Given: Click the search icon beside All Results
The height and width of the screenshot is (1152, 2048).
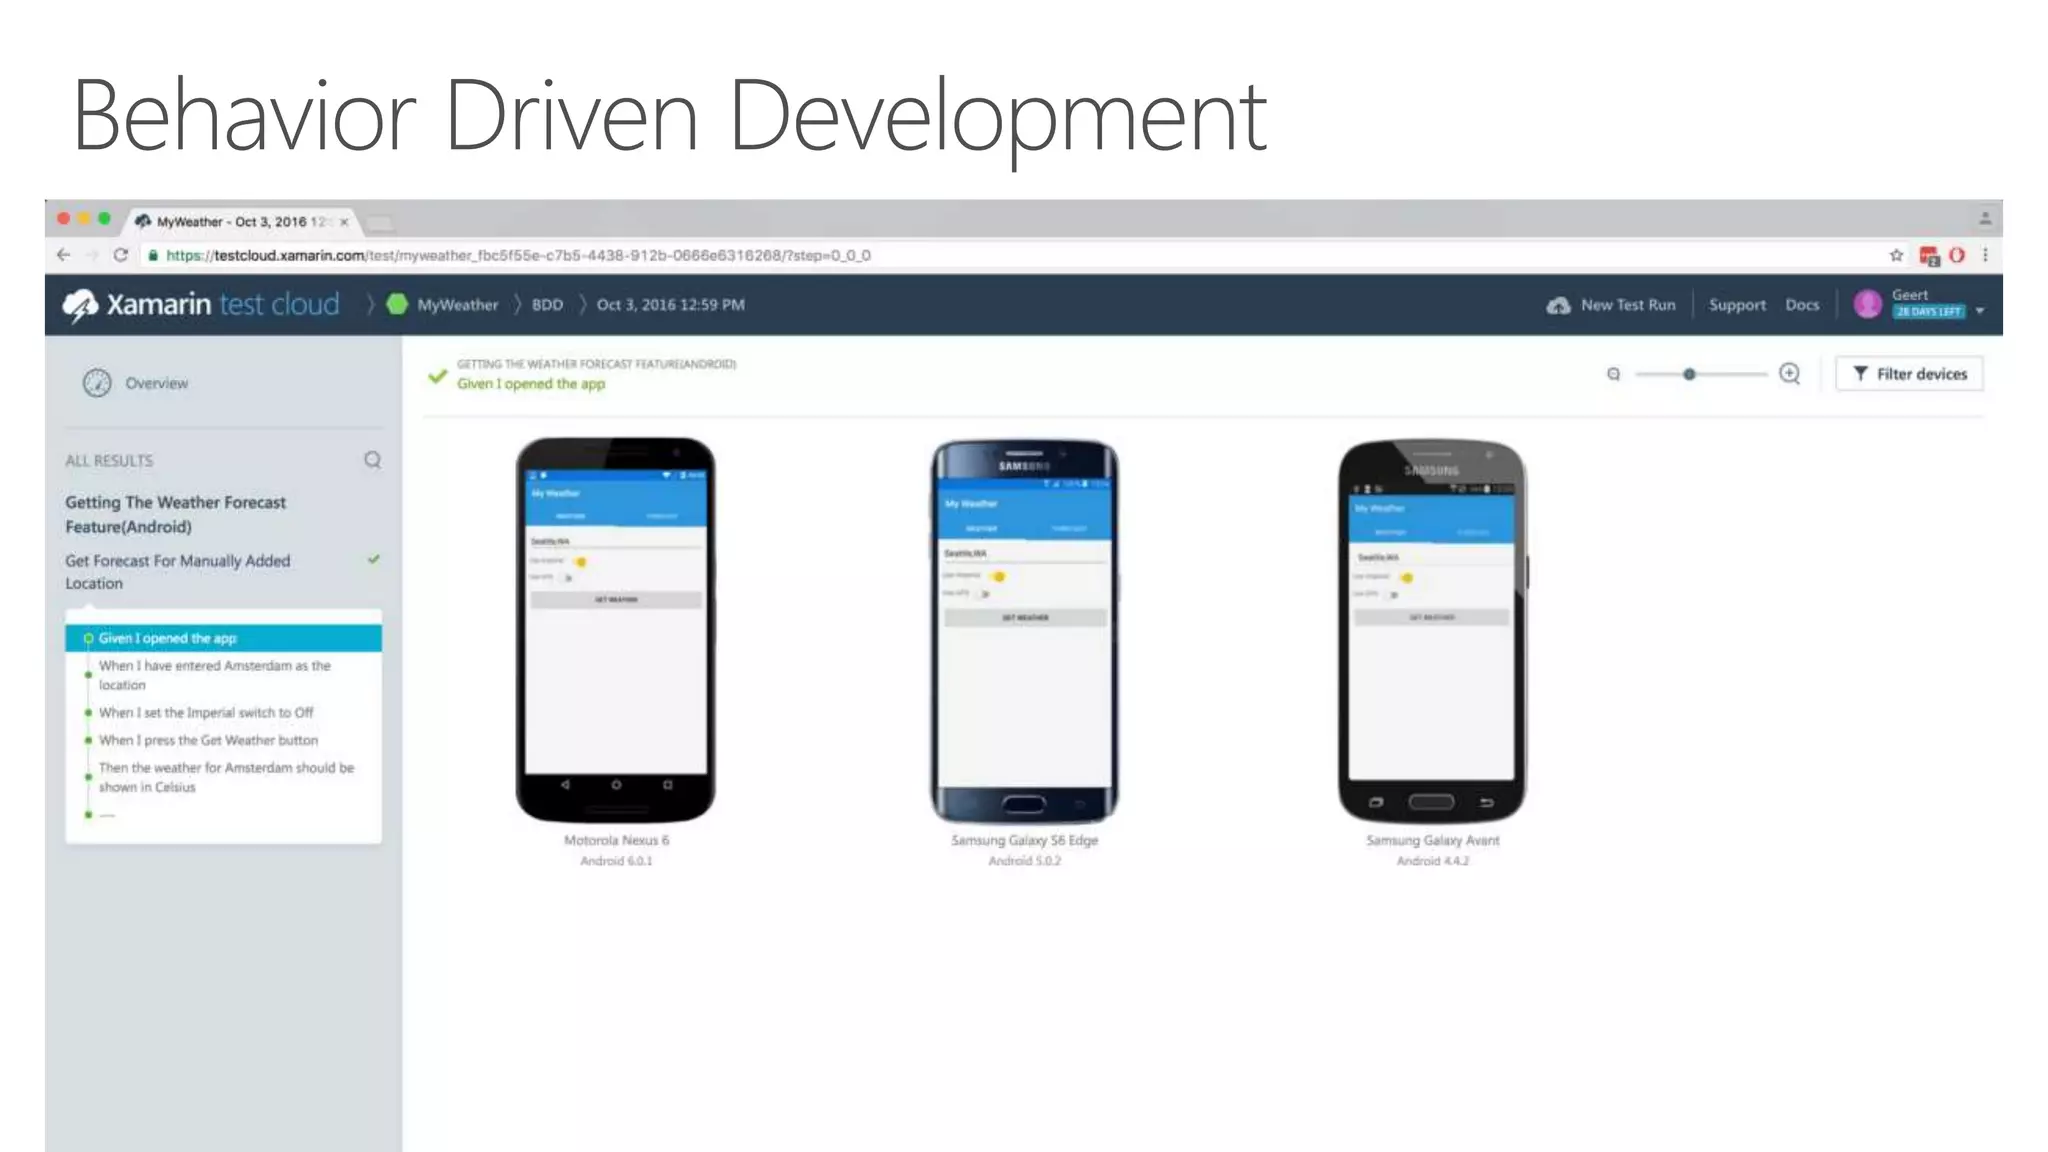Looking at the screenshot, I should pos(372,460).
